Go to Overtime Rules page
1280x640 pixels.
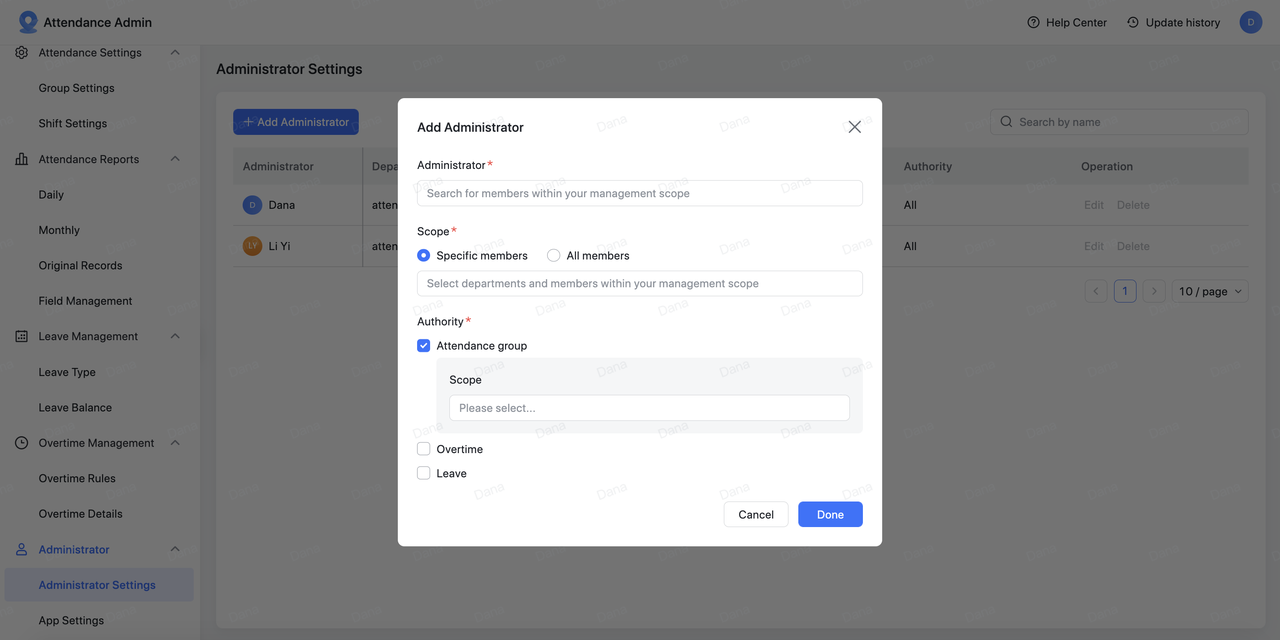(77, 479)
